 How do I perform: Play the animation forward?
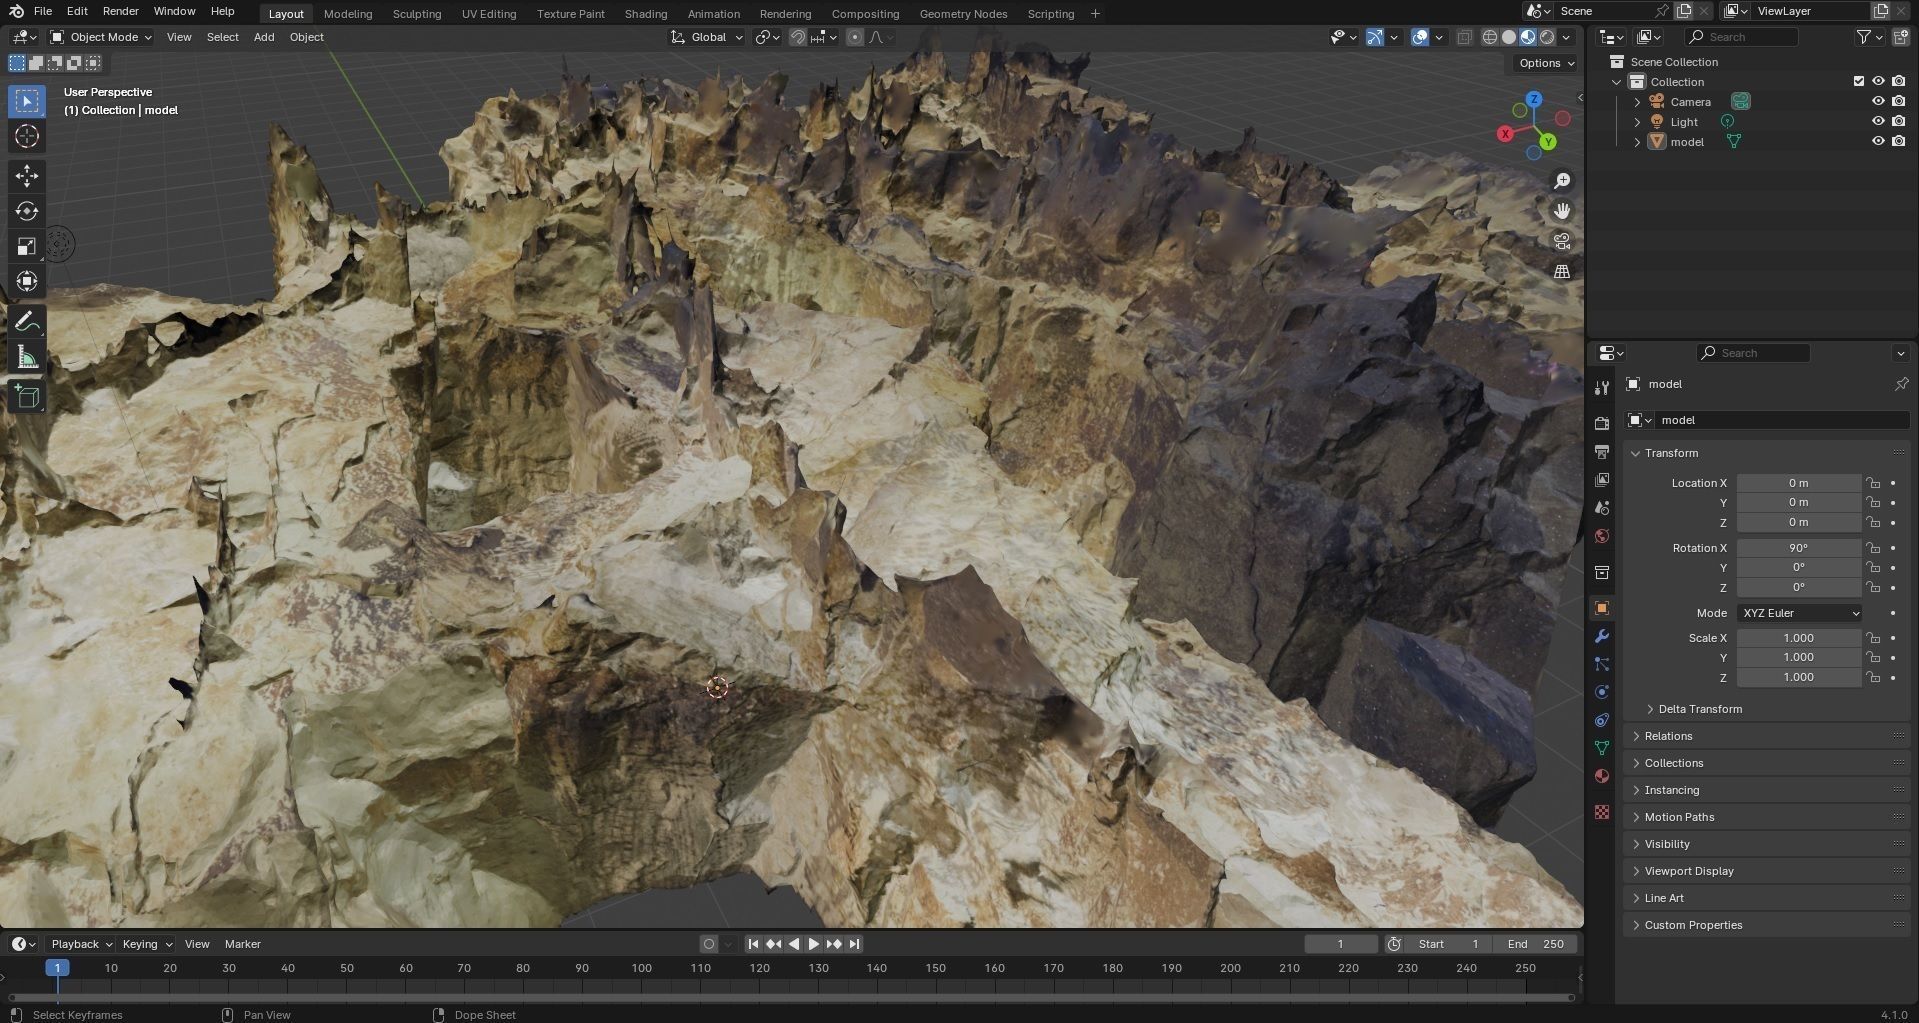pos(813,944)
